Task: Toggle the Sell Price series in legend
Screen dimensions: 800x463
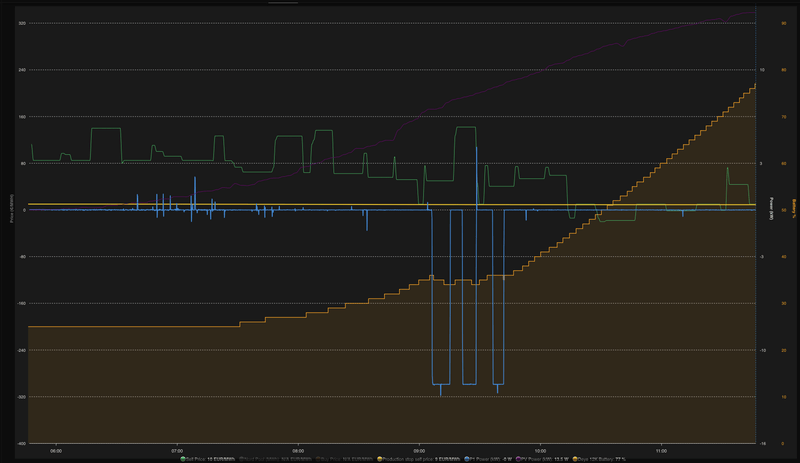Action: click(x=208, y=459)
